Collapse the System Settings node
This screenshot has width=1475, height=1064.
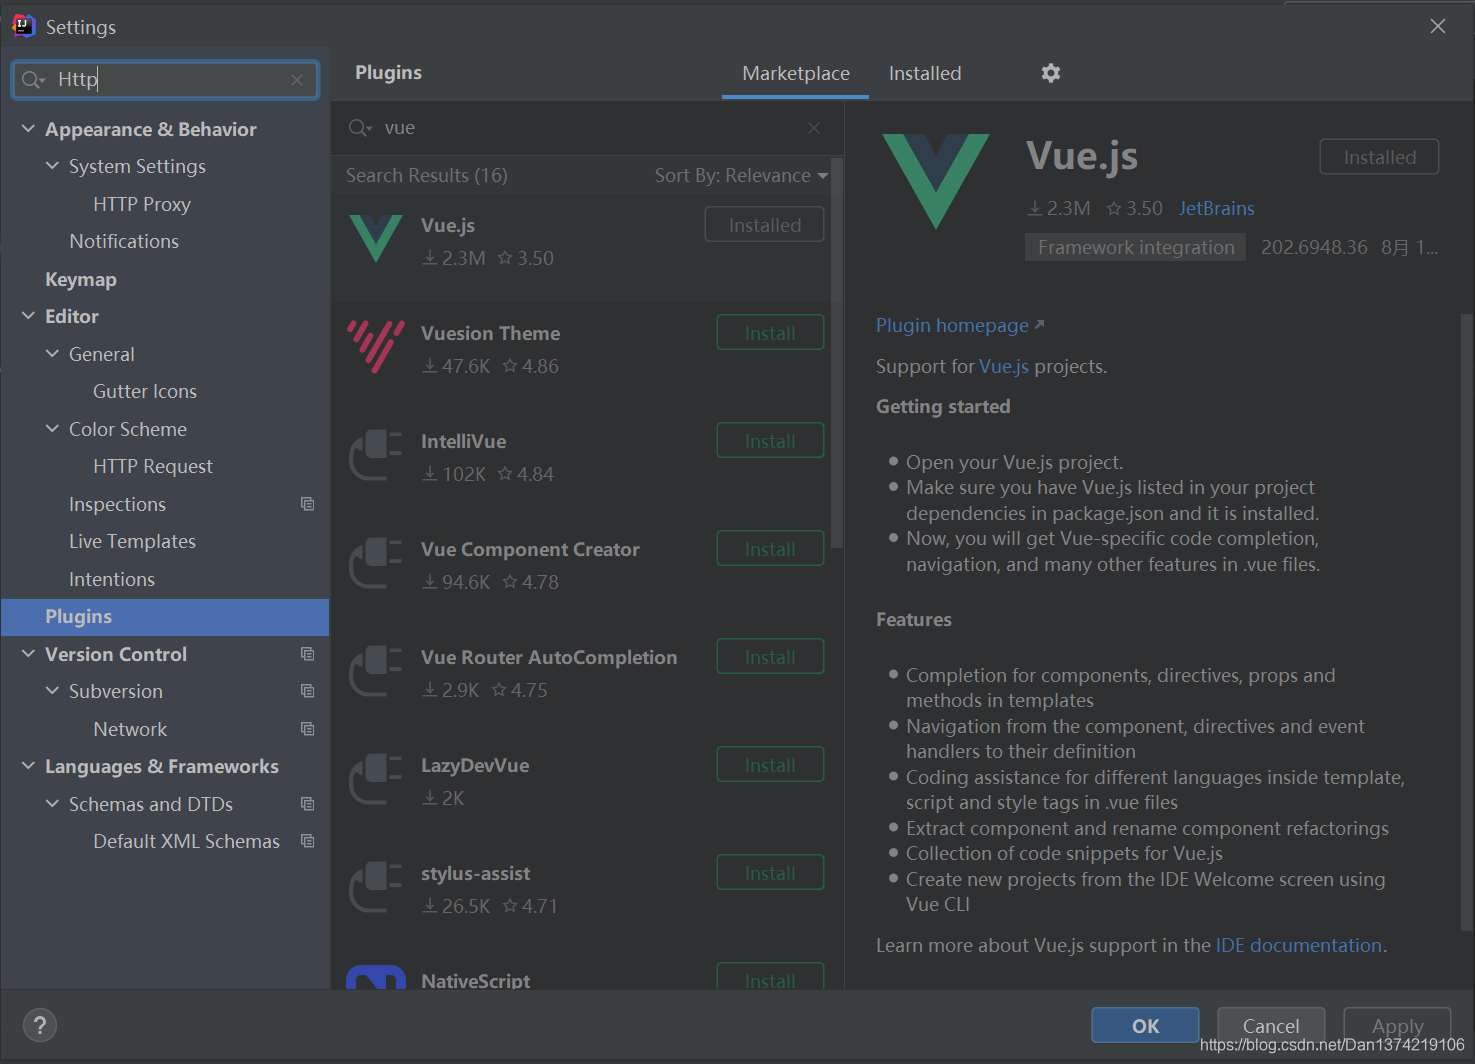52,166
